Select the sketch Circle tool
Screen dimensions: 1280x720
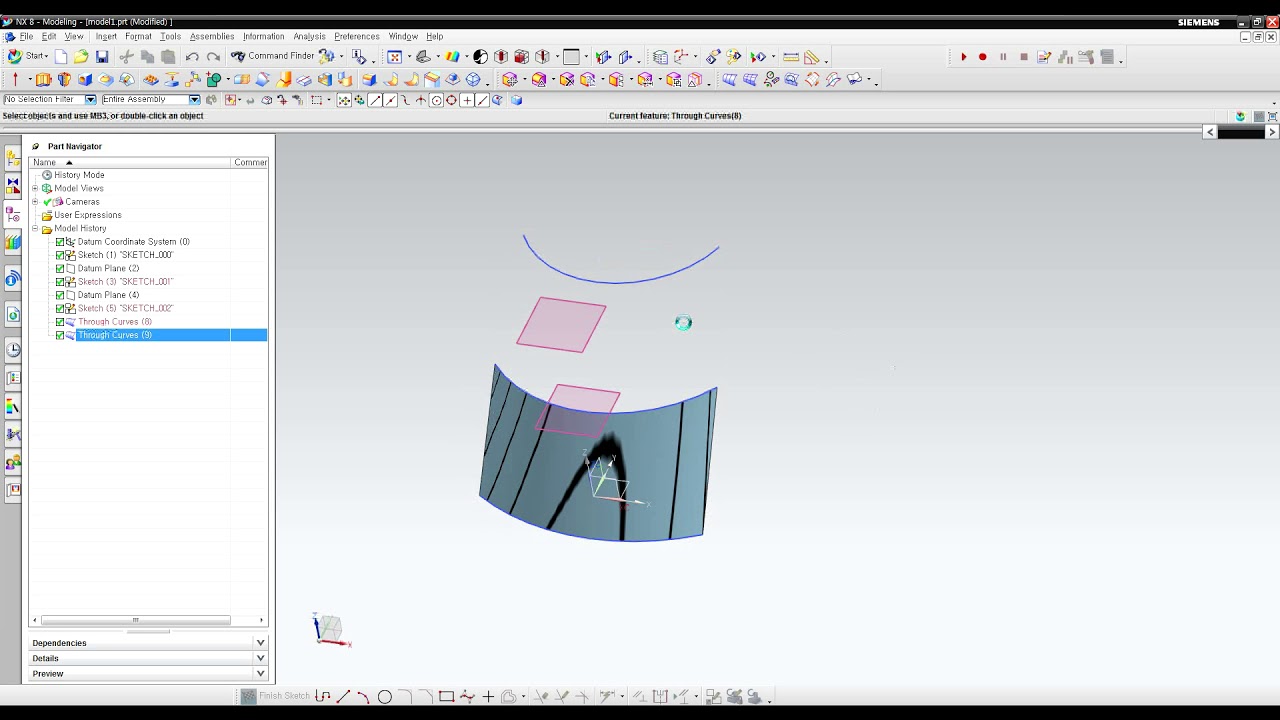pyautogui.click(x=385, y=696)
